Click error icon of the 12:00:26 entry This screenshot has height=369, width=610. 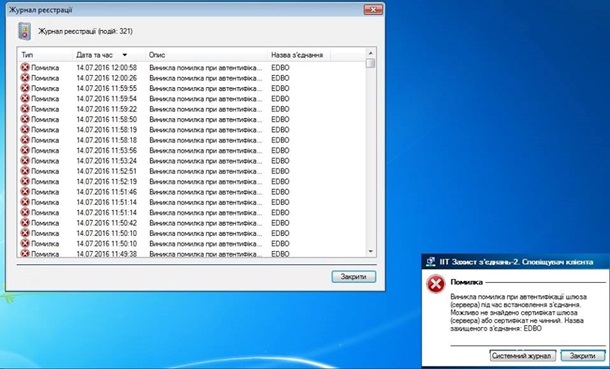point(25,78)
